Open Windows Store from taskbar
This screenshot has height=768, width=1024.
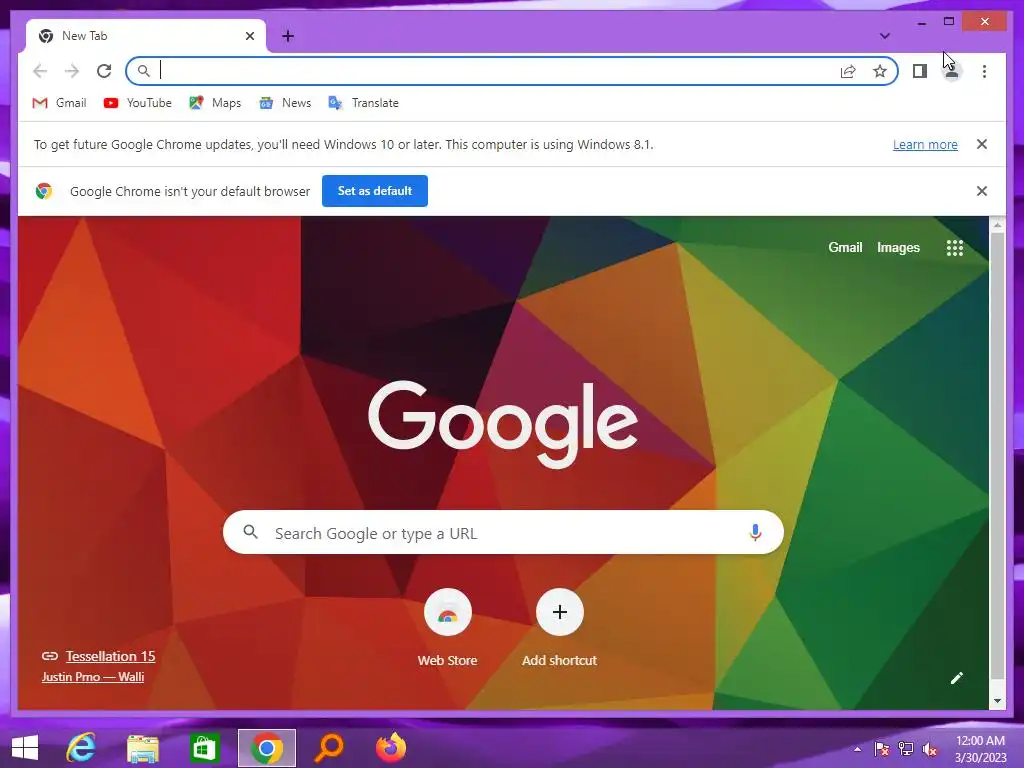tap(204, 748)
